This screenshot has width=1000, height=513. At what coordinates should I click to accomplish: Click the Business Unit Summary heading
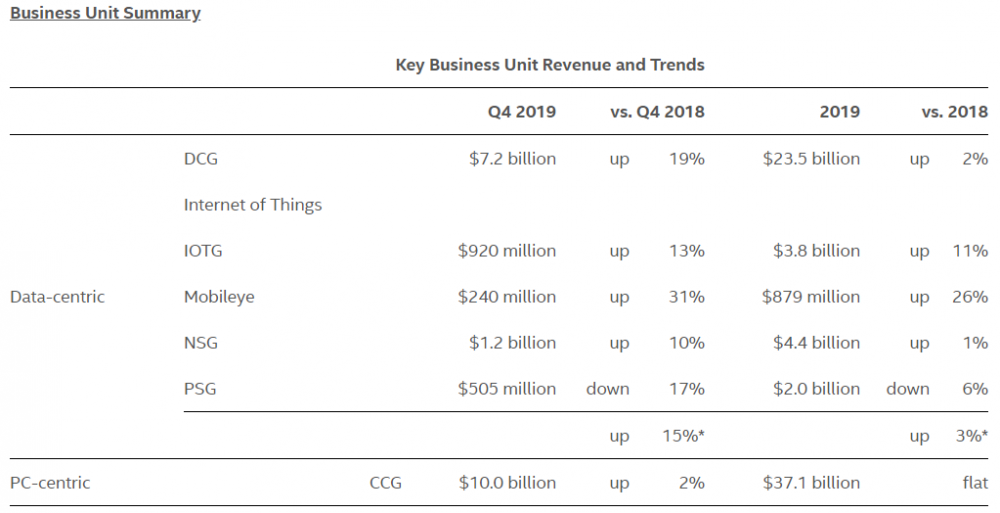point(105,13)
